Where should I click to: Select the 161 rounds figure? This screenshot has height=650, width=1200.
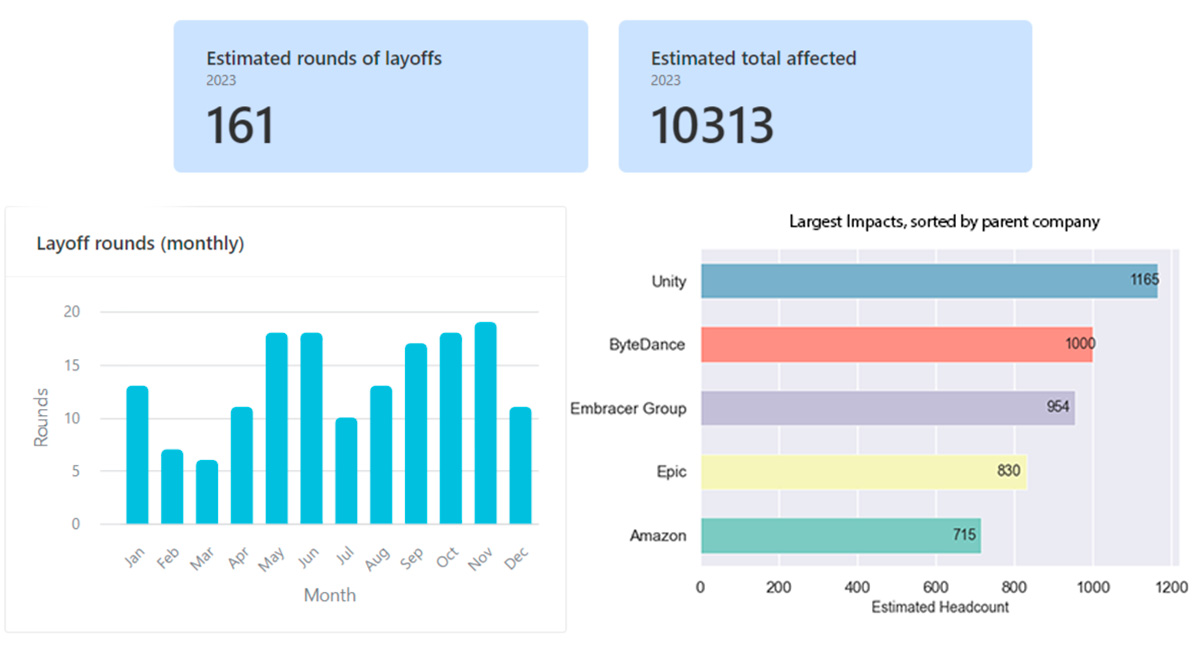coord(240,125)
